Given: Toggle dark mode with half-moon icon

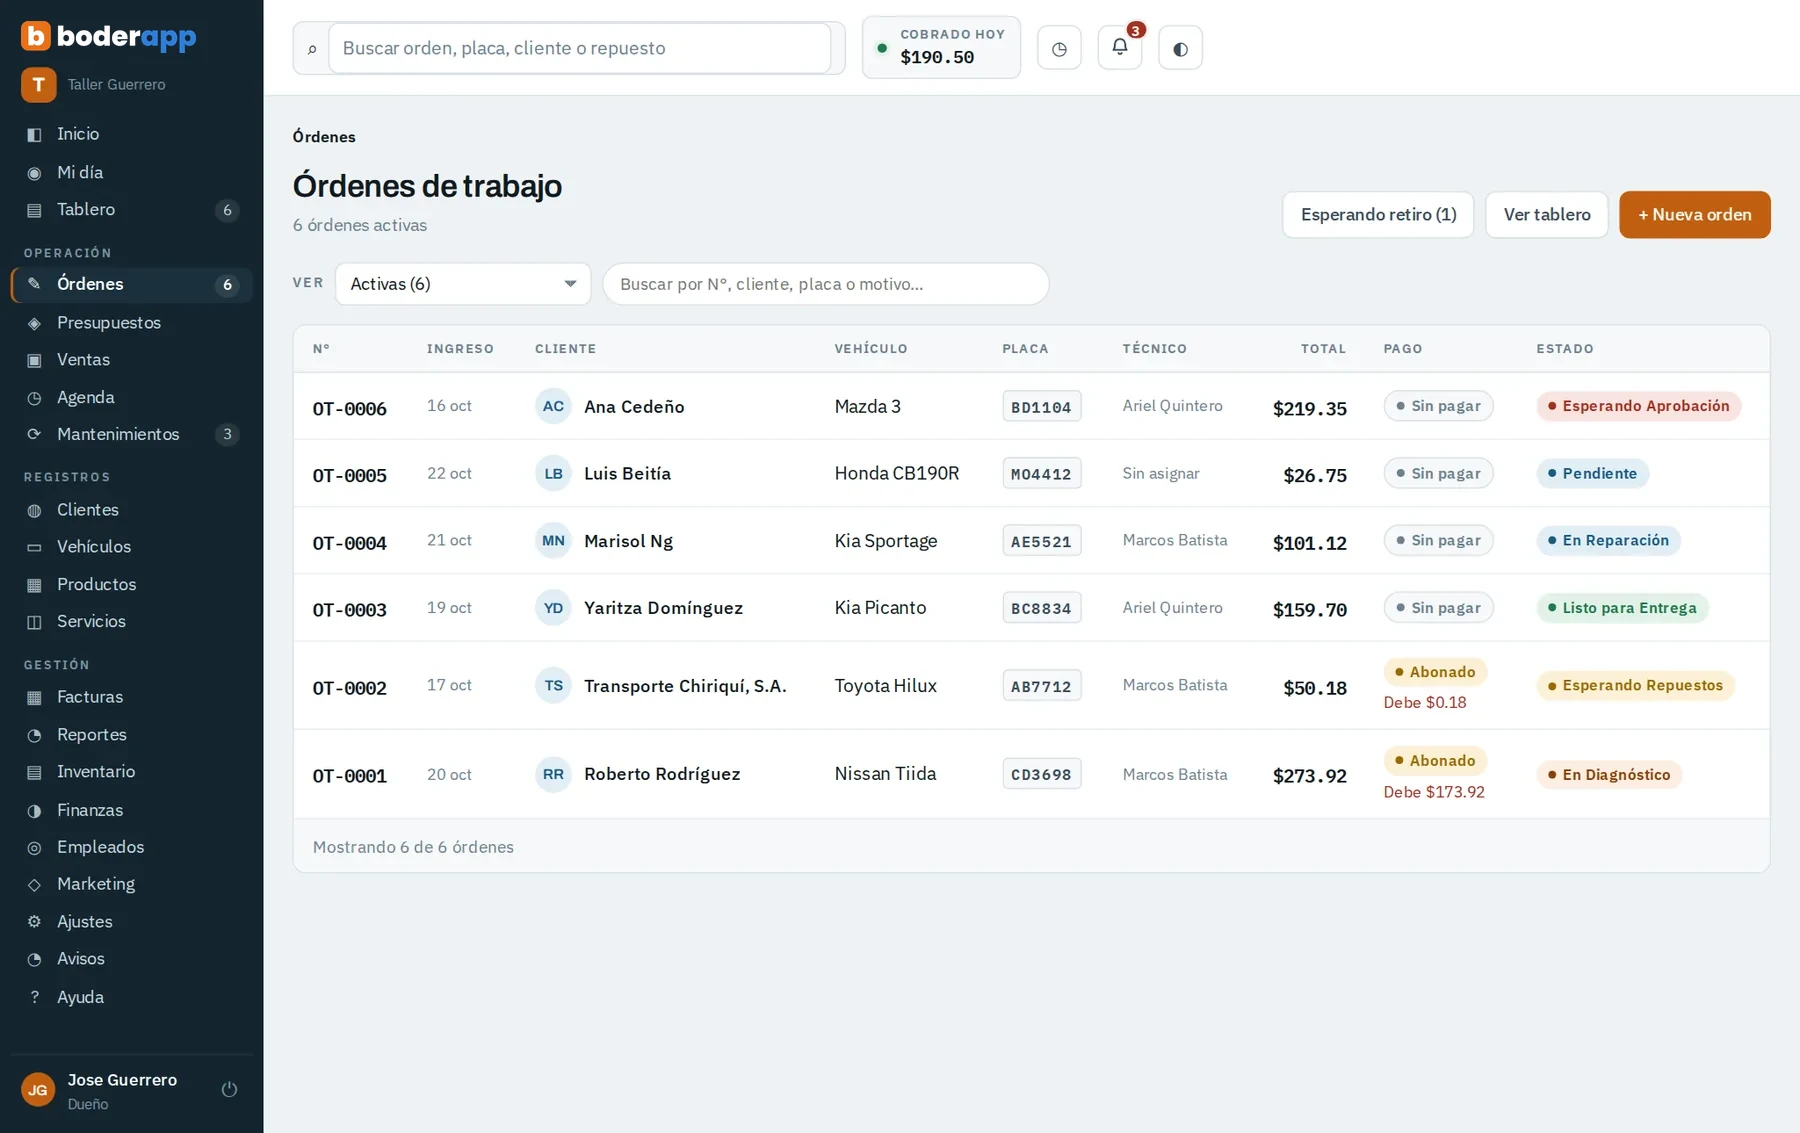Looking at the screenshot, I should tap(1180, 48).
